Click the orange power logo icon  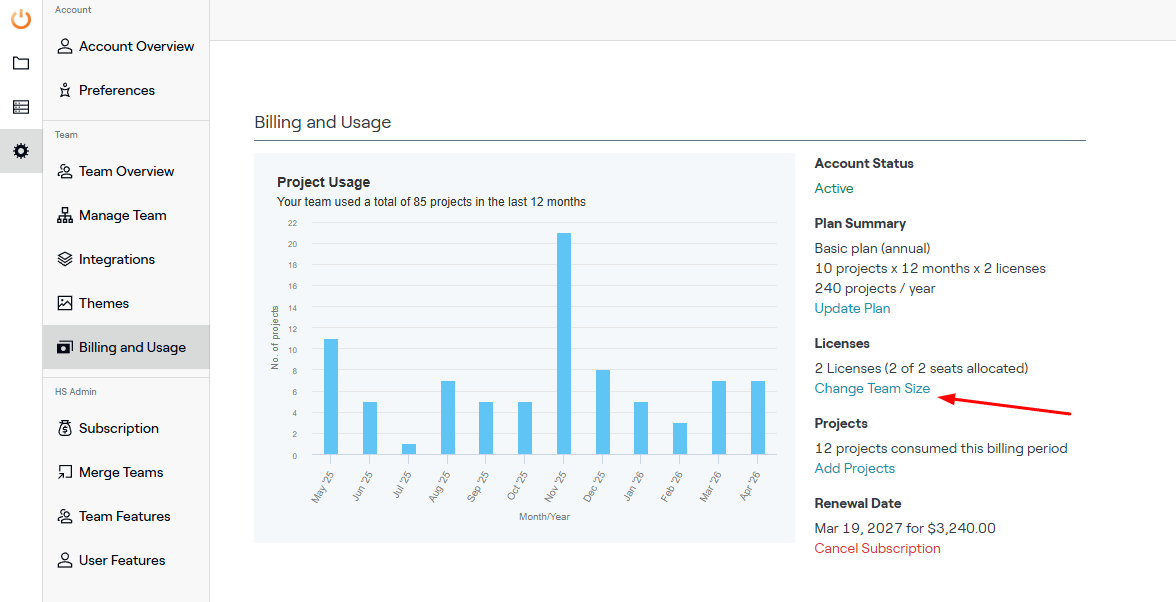[21, 19]
